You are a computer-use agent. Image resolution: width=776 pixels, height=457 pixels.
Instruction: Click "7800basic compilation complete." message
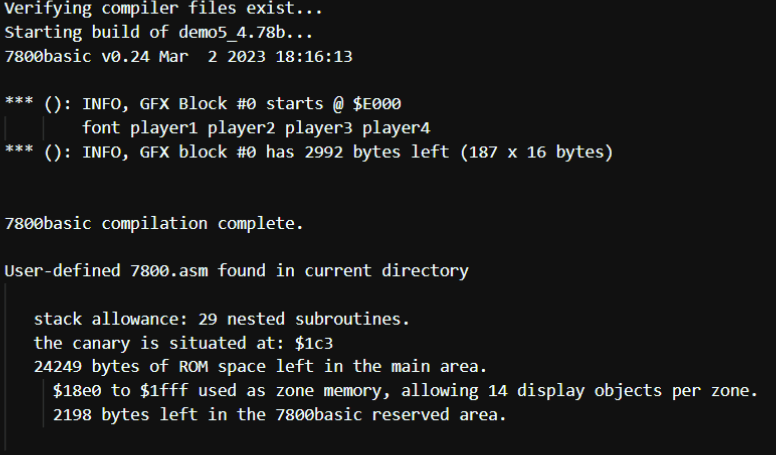tap(154, 224)
